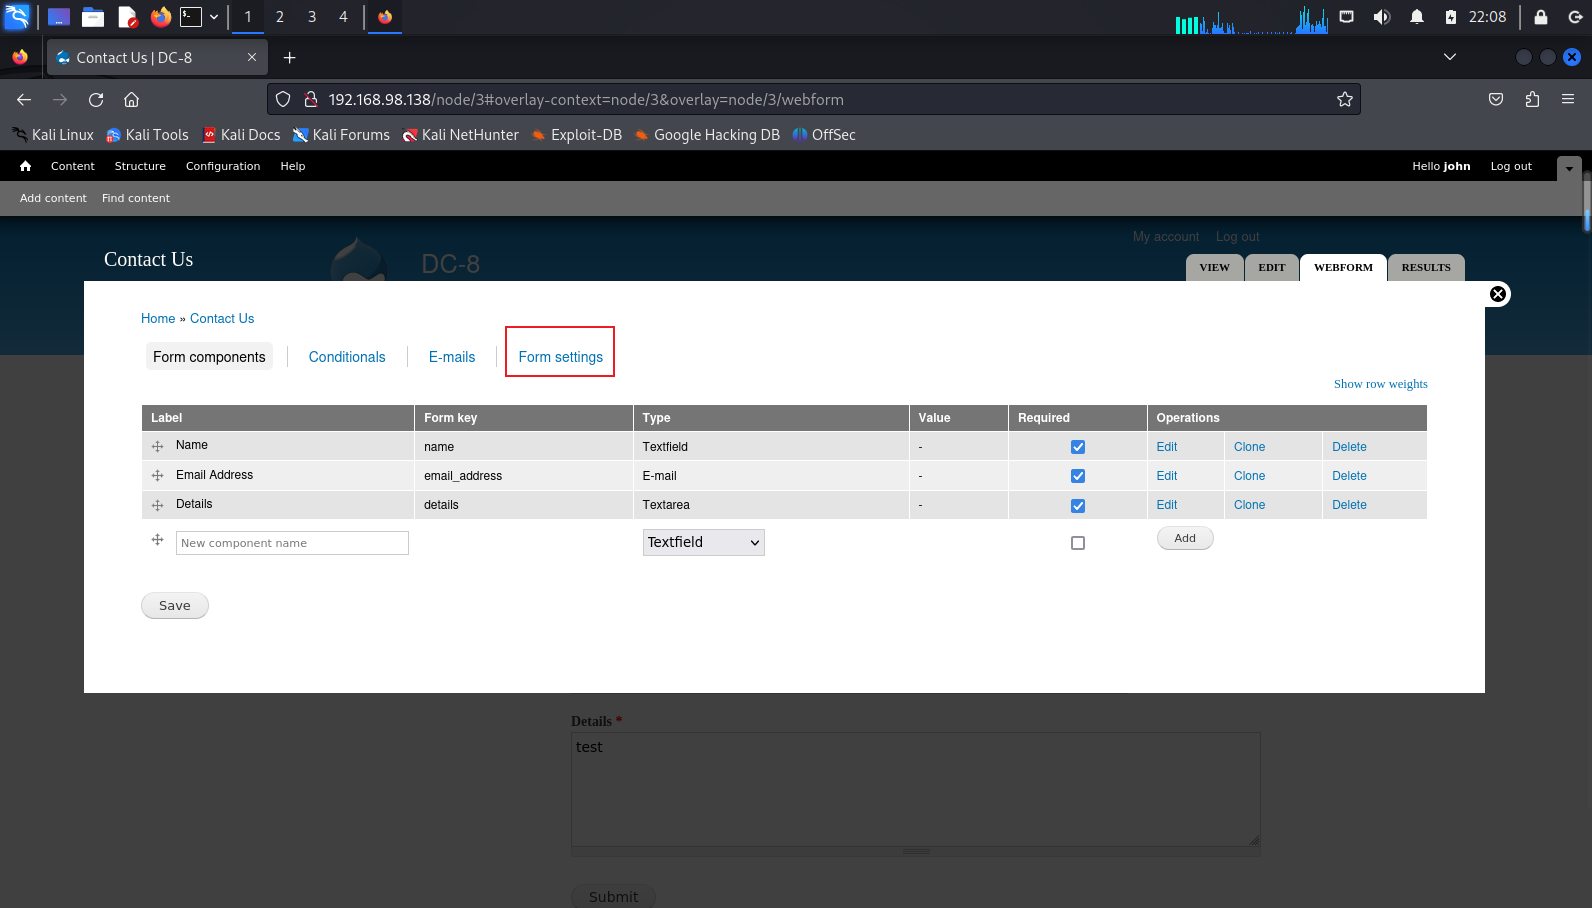Viewport: 1592px width, 908px height.
Task: Switch to workspace 3
Action: (312, 16)
